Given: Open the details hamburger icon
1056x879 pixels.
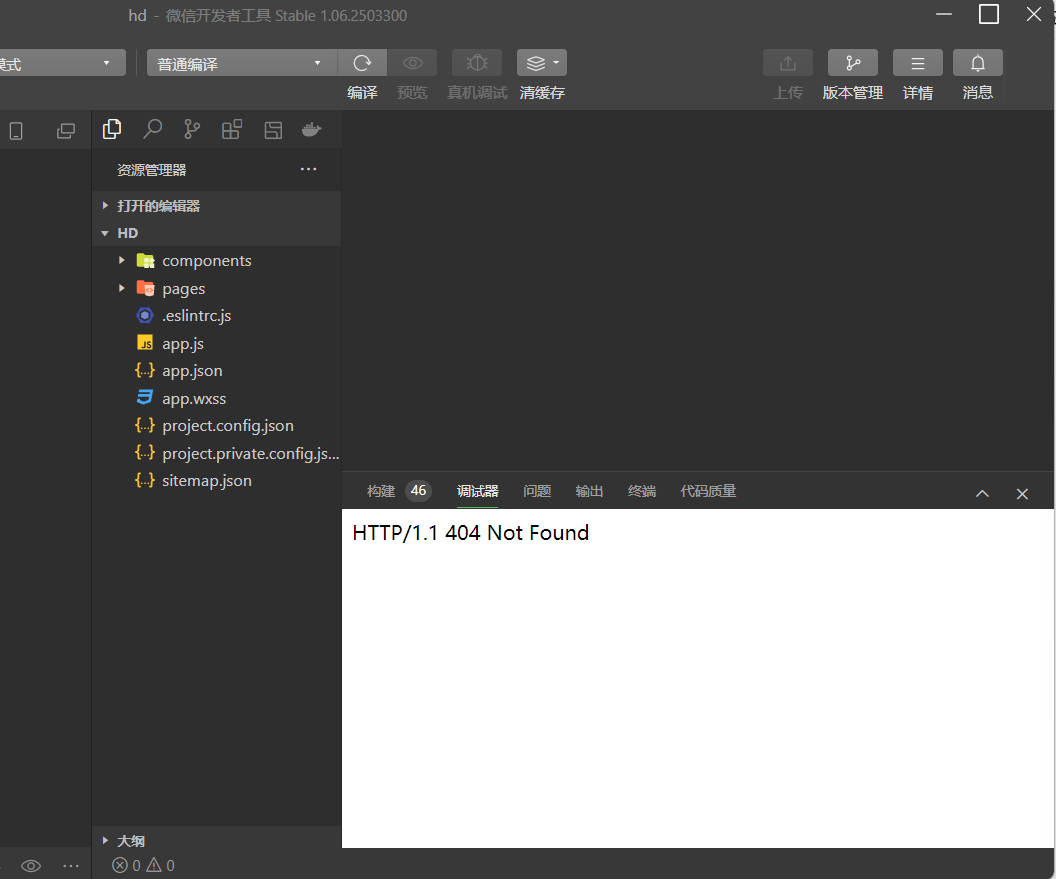Looking at the screenshot, I should tap(917, 63).
